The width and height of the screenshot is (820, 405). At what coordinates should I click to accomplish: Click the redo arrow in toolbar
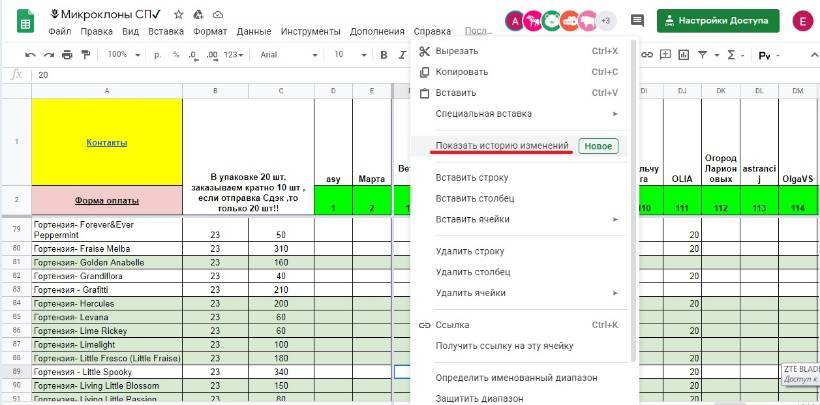point(48,54)
